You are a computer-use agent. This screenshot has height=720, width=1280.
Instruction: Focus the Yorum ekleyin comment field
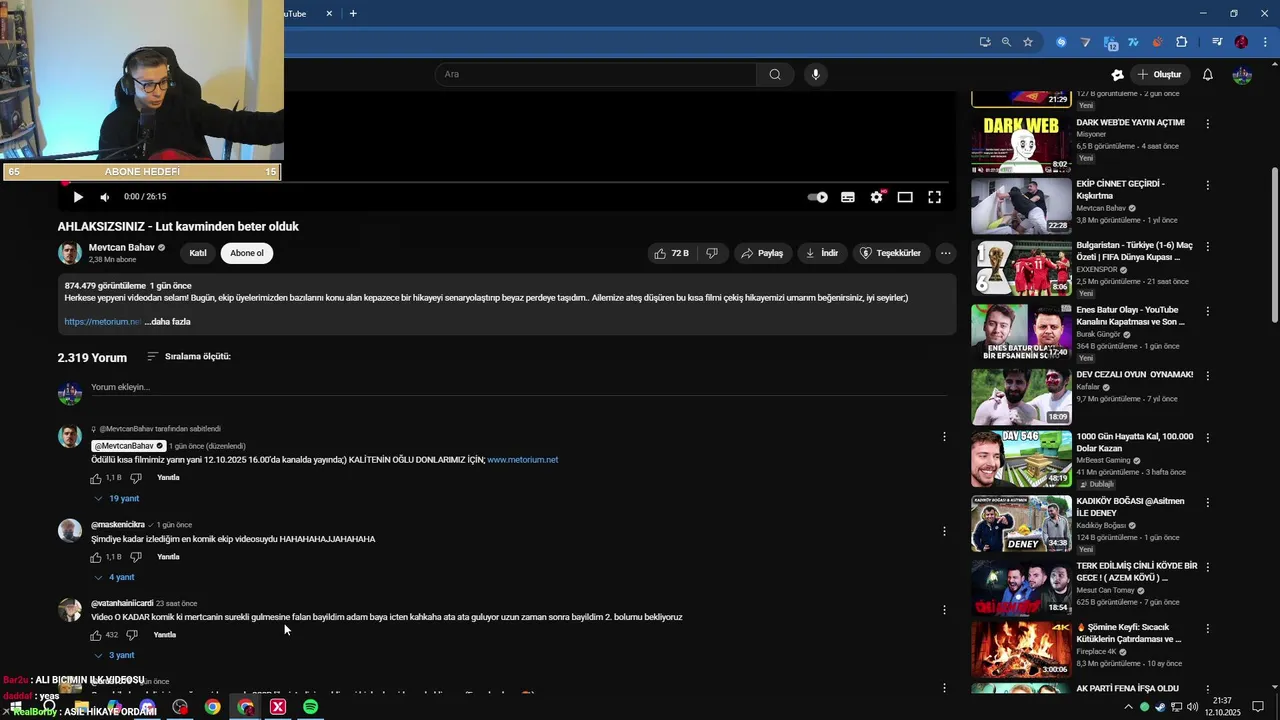click(x=517, y=388)
